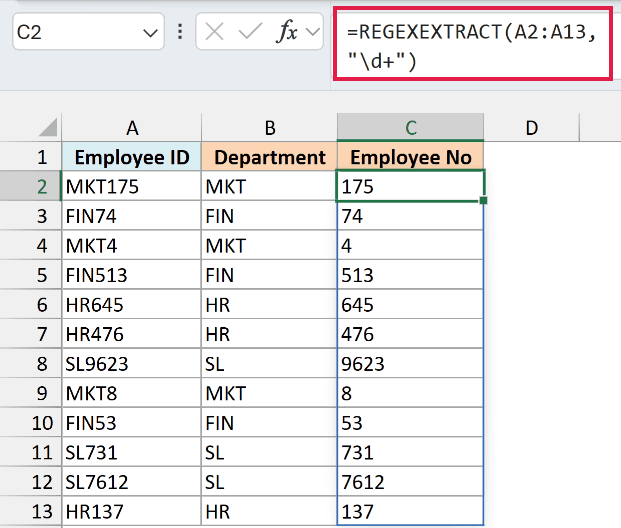The image size is (621, 528).
Task: Open Insert Function via the fx icon
Action: tap(287, 31)
